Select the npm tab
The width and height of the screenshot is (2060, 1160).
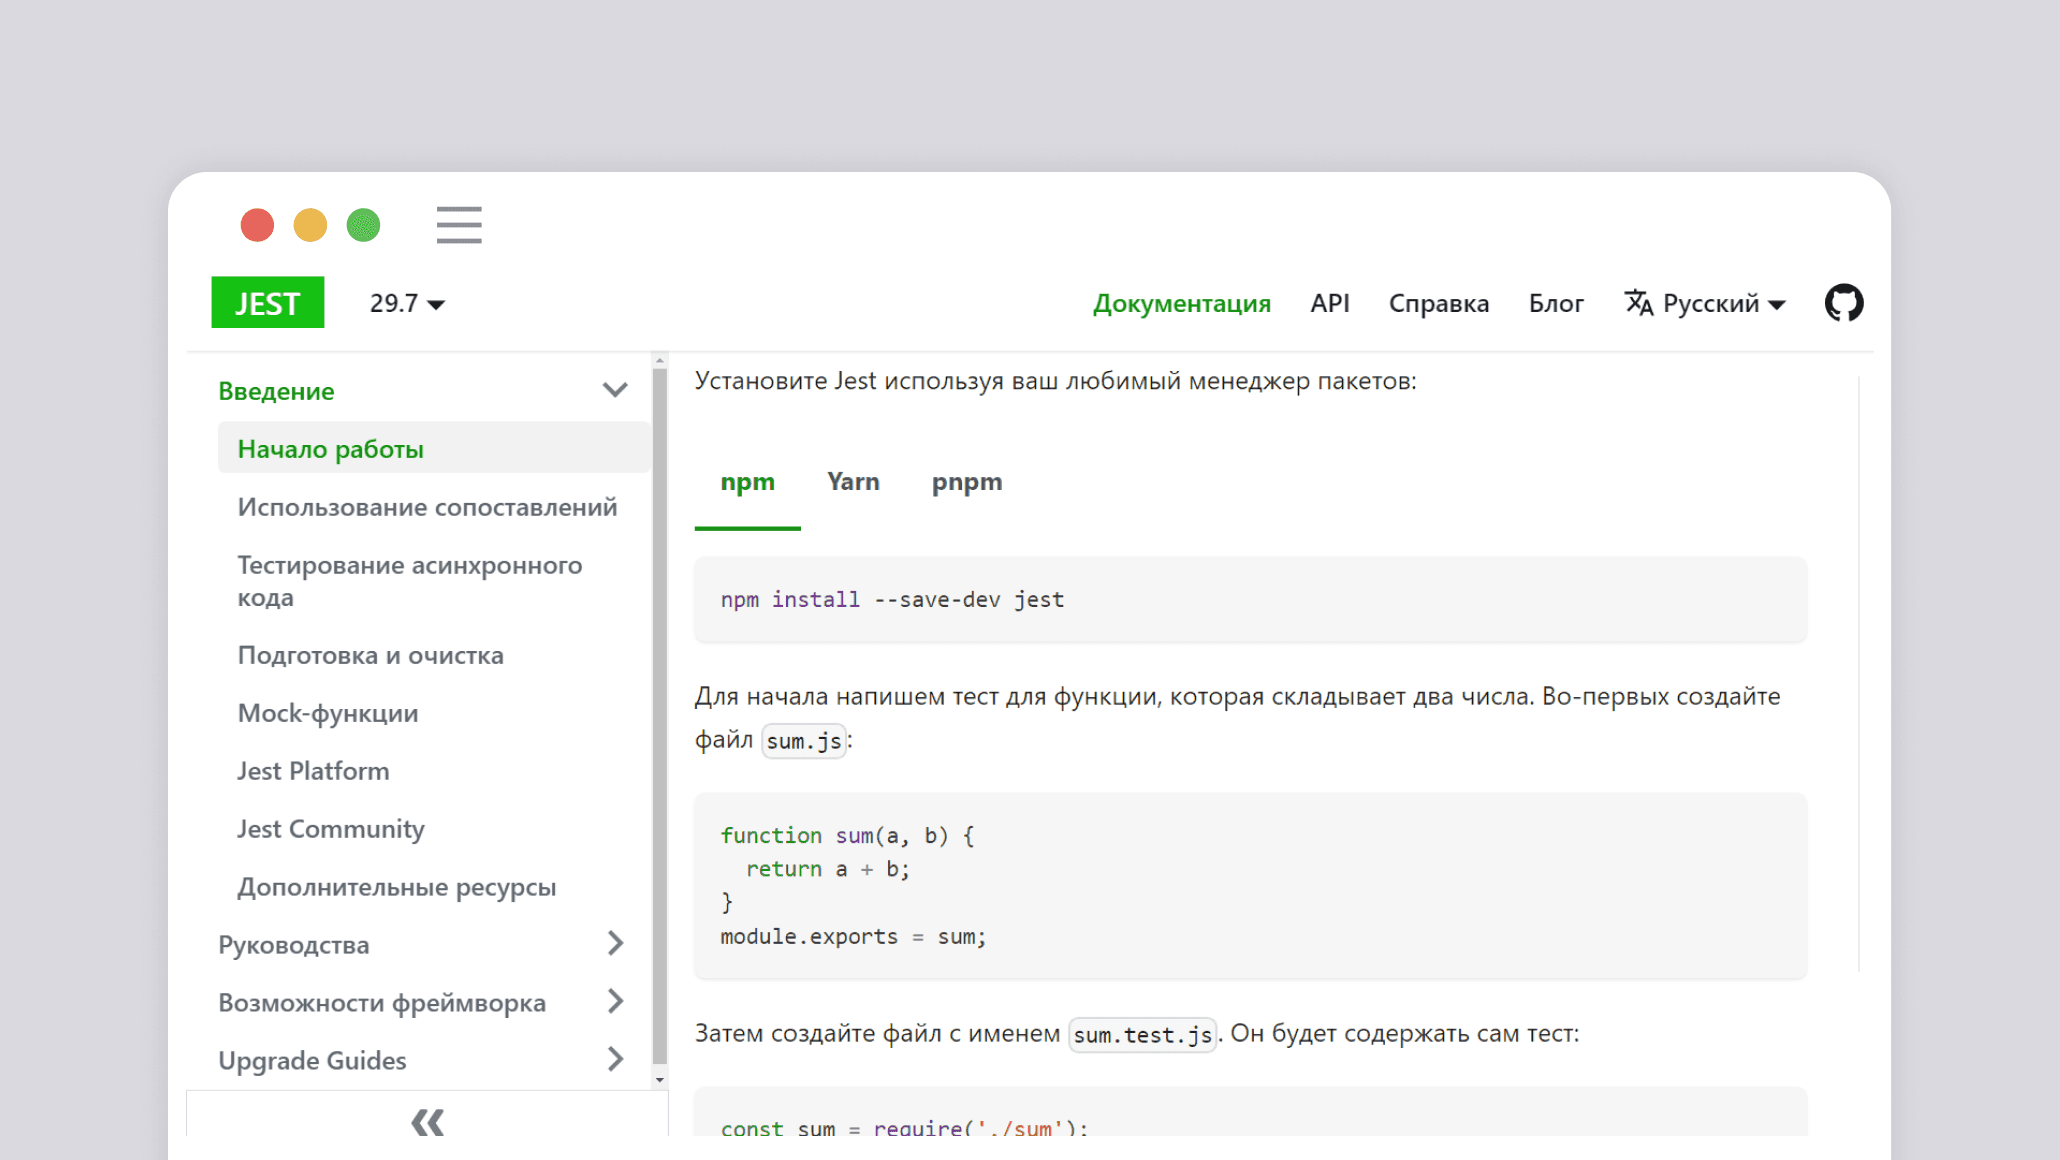click(747, 482)
